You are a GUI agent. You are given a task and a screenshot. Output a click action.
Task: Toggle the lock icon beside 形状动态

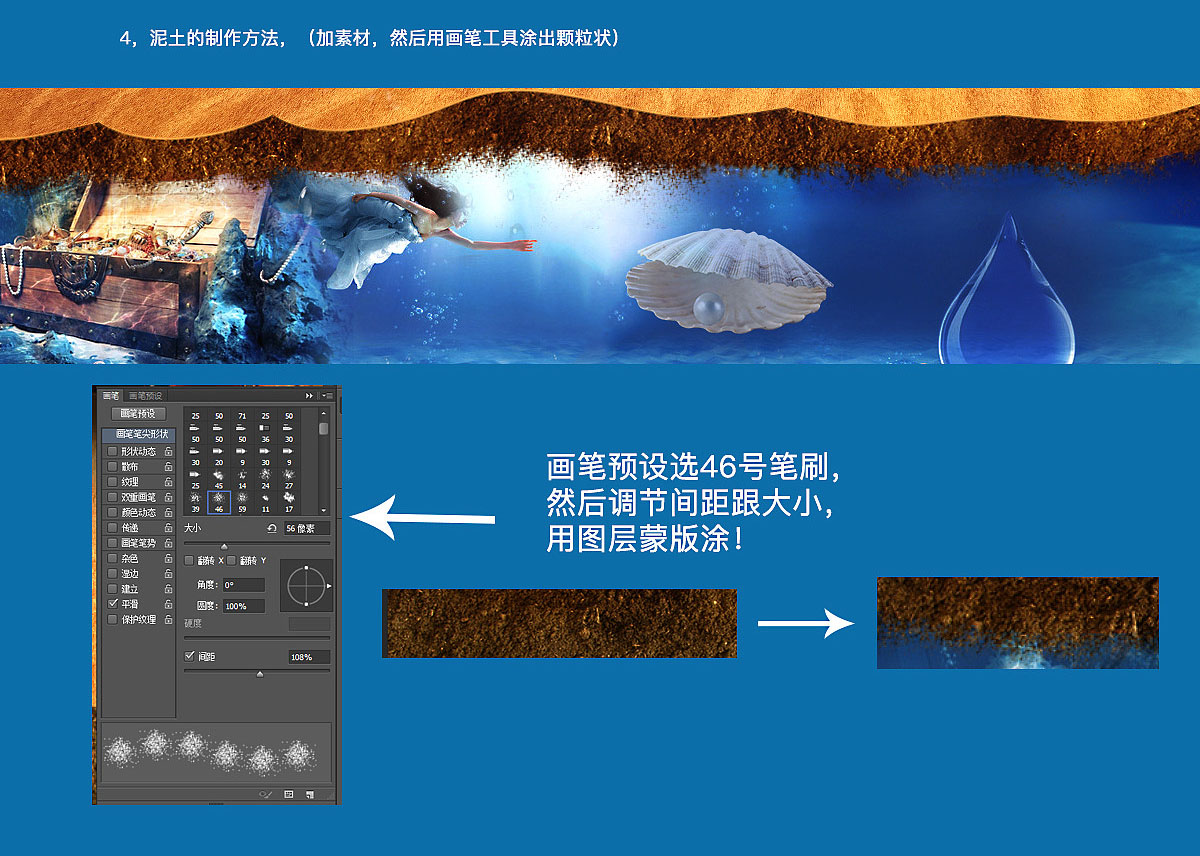168,451
